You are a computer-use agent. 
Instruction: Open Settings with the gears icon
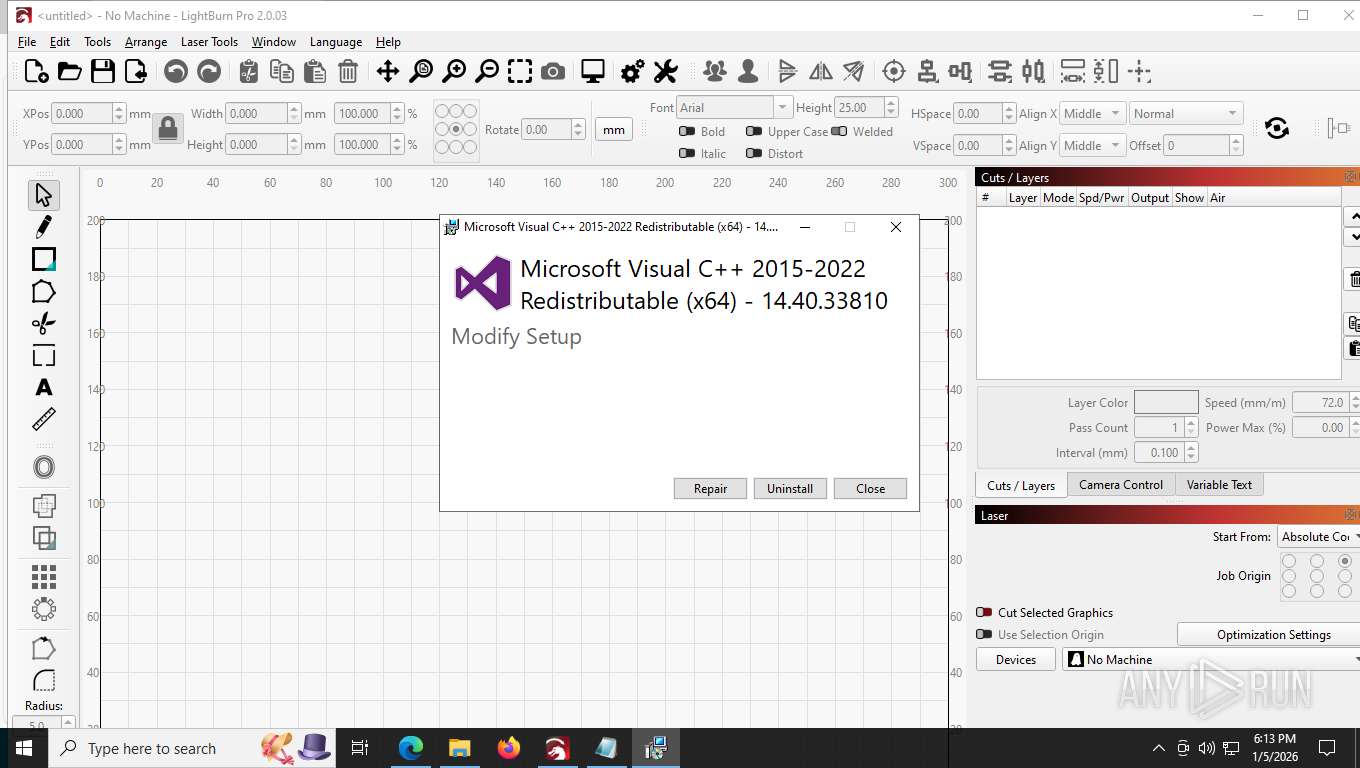[633, 71]
